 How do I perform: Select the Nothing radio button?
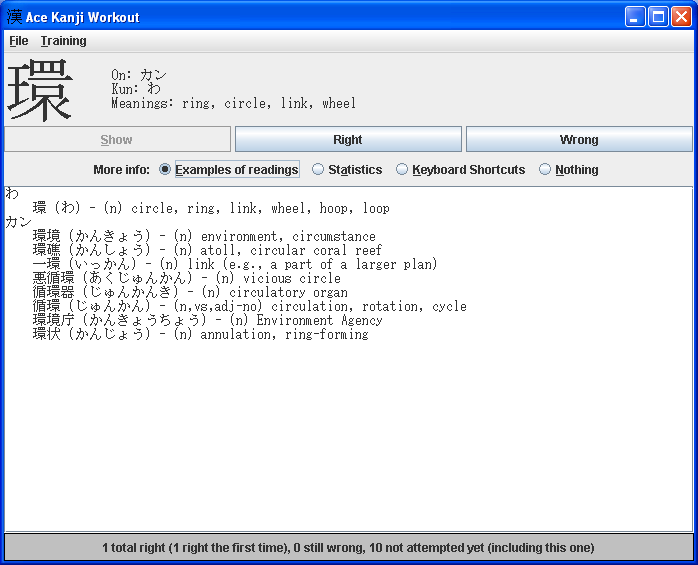(568, 170)
